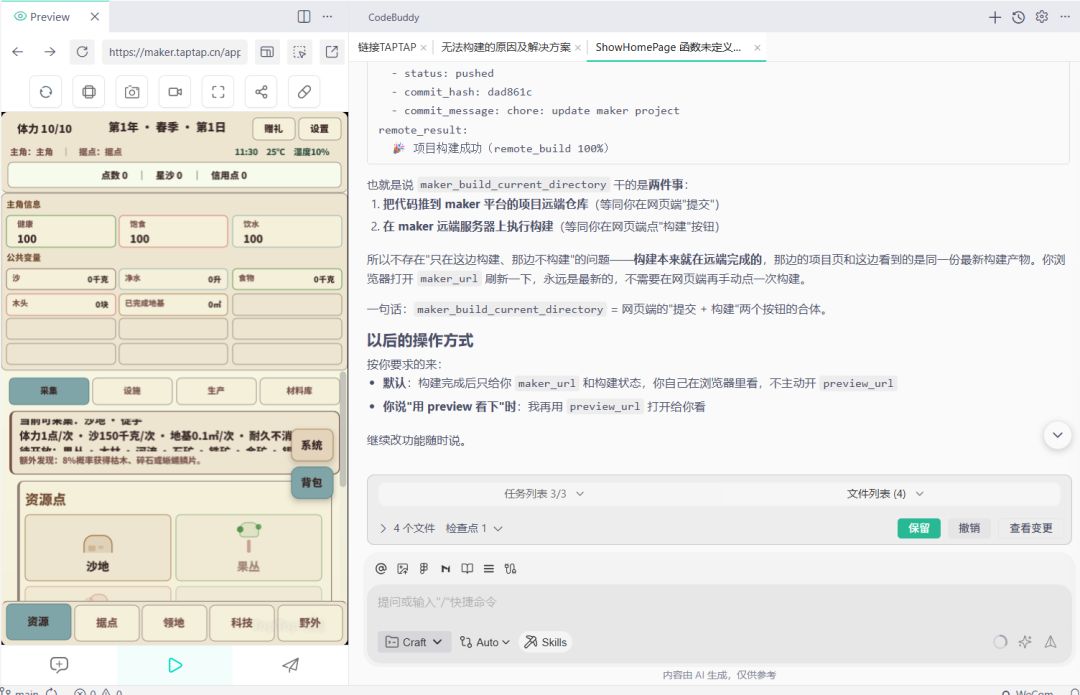Click the camera screenshot icon in preview toolbar
1080x695 pixels.
point(132,92)
